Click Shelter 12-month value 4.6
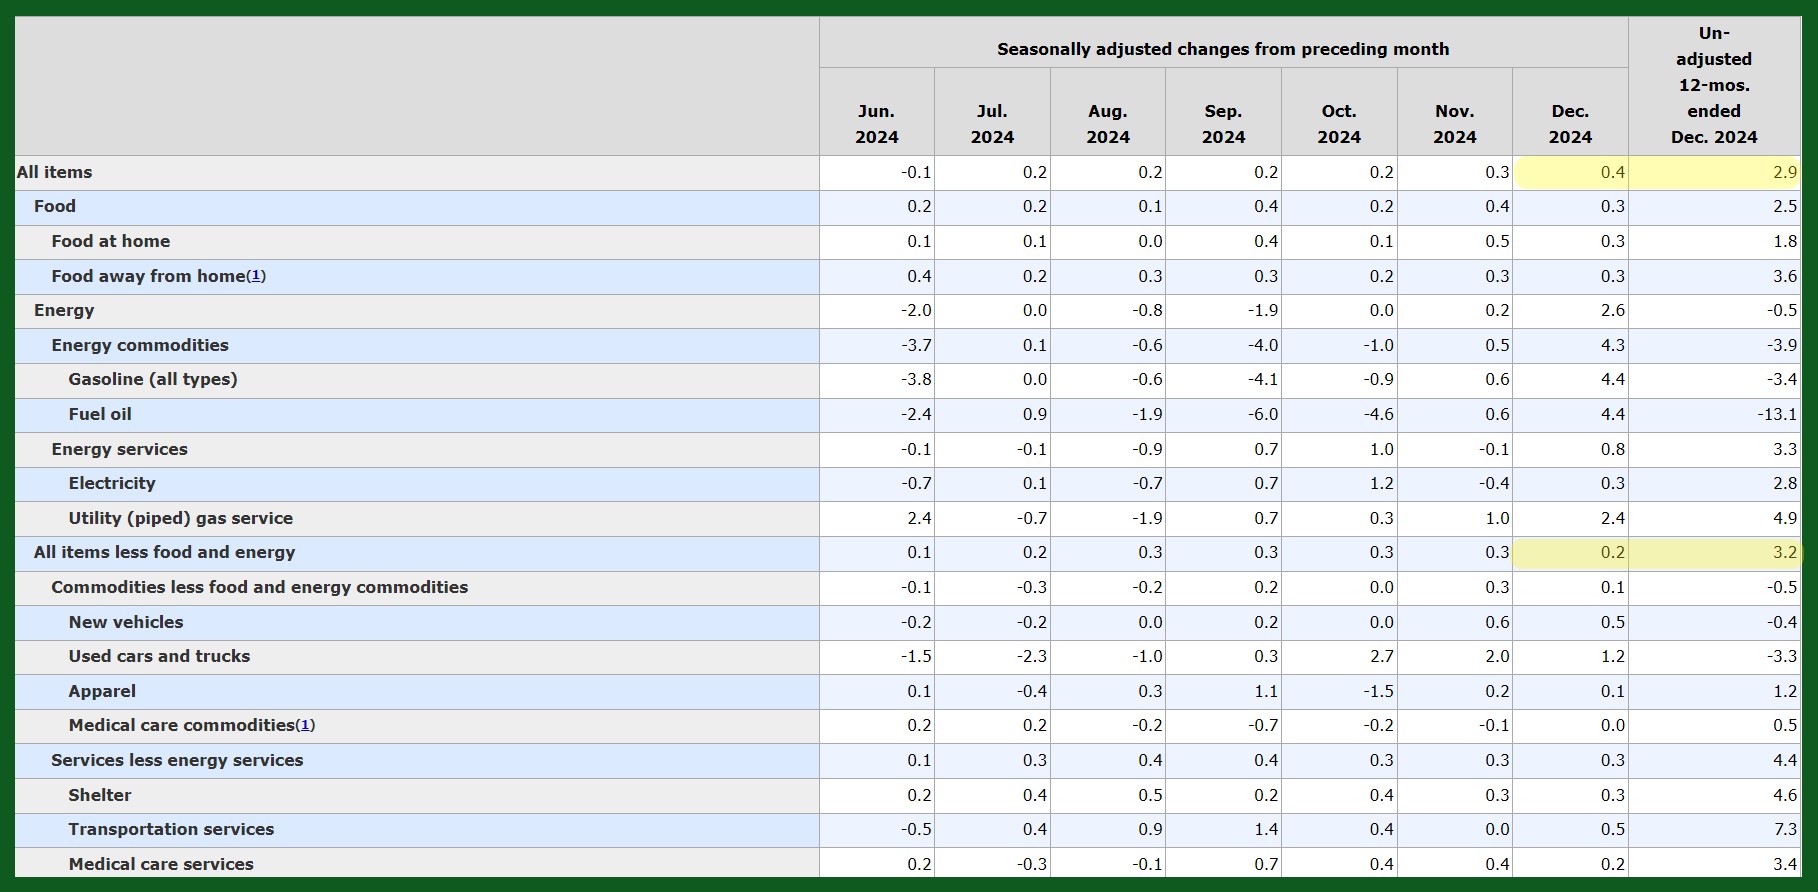 coord(1785,795)
